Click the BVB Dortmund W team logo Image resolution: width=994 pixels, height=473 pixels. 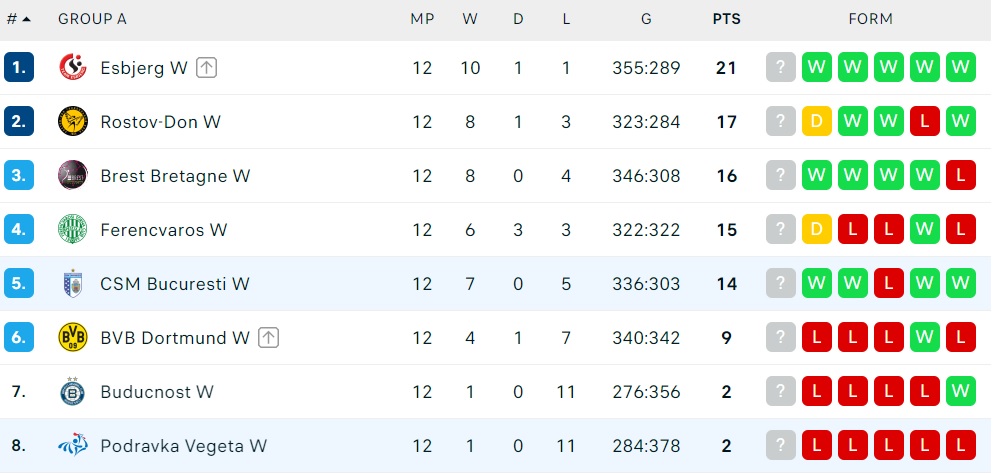coord(73,338)
